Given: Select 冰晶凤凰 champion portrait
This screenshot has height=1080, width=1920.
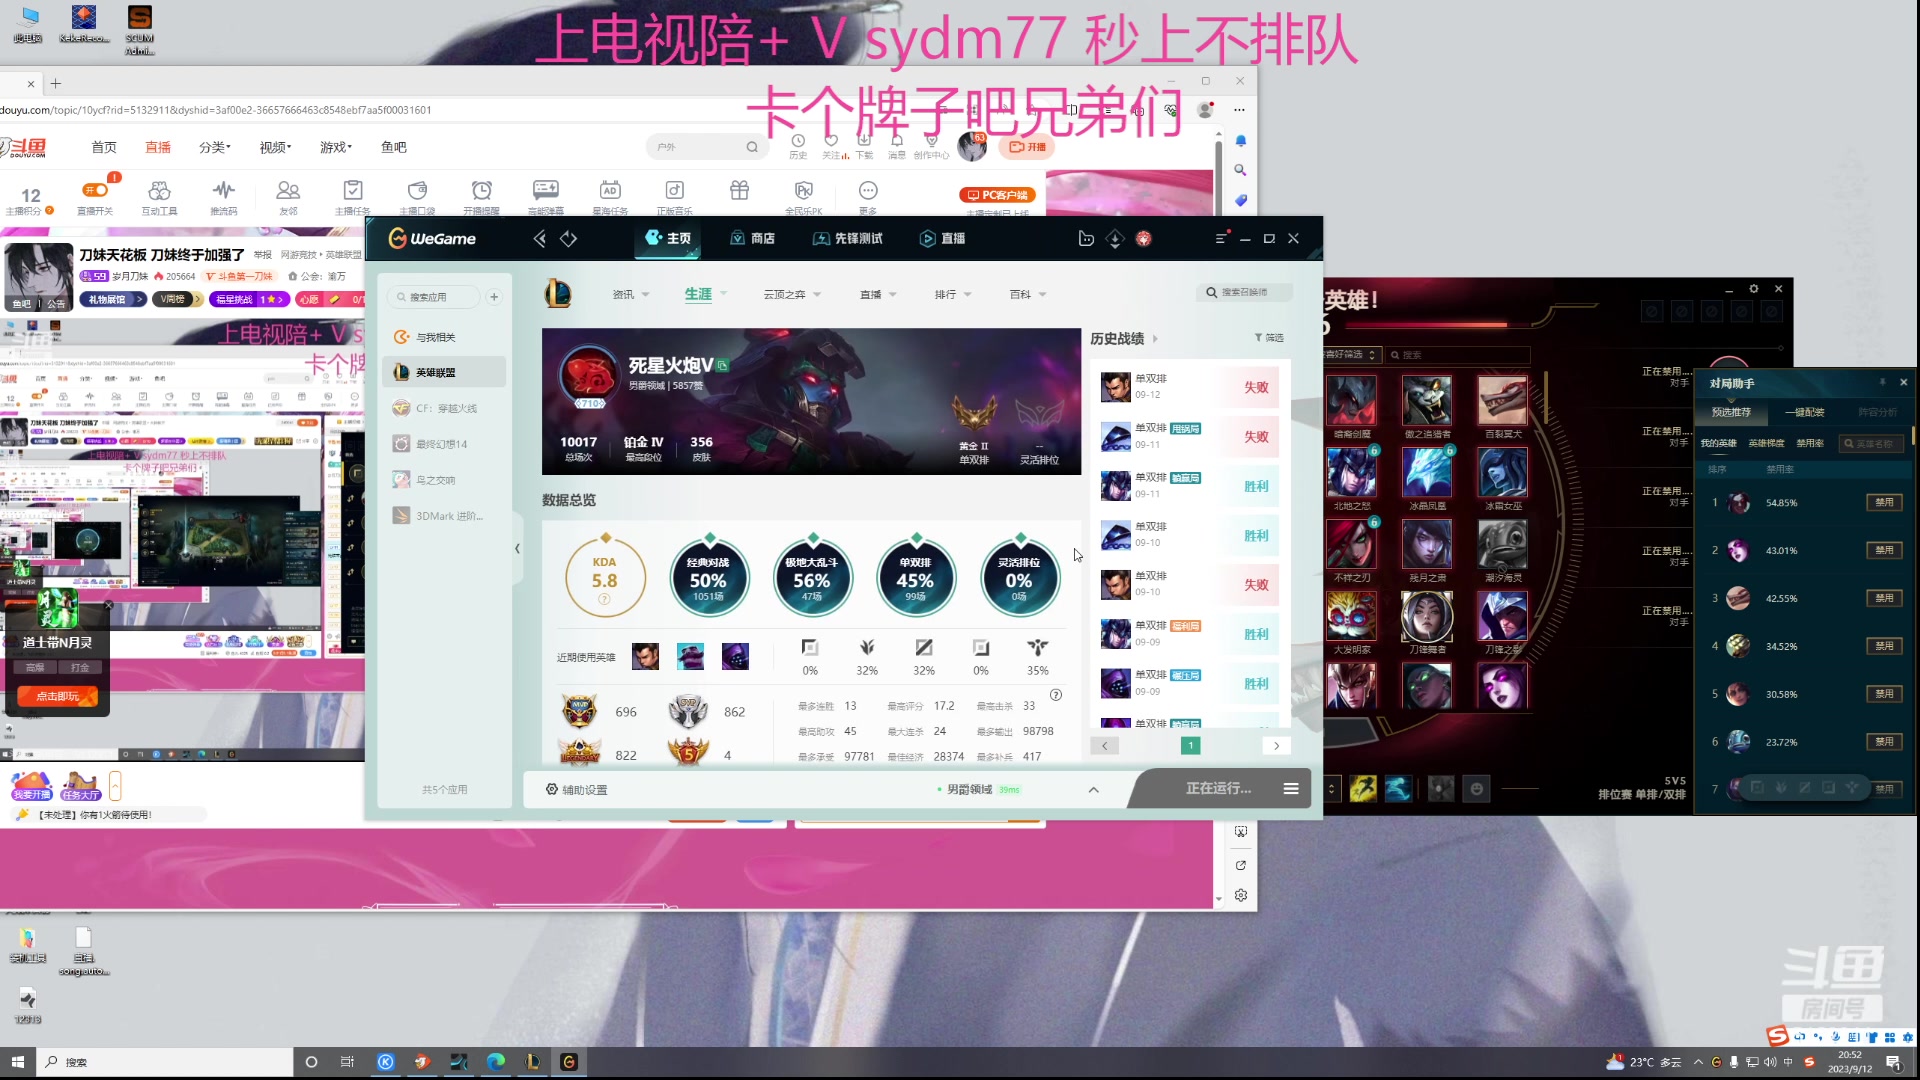Looking at the screenshot, I should (1427, 472).
